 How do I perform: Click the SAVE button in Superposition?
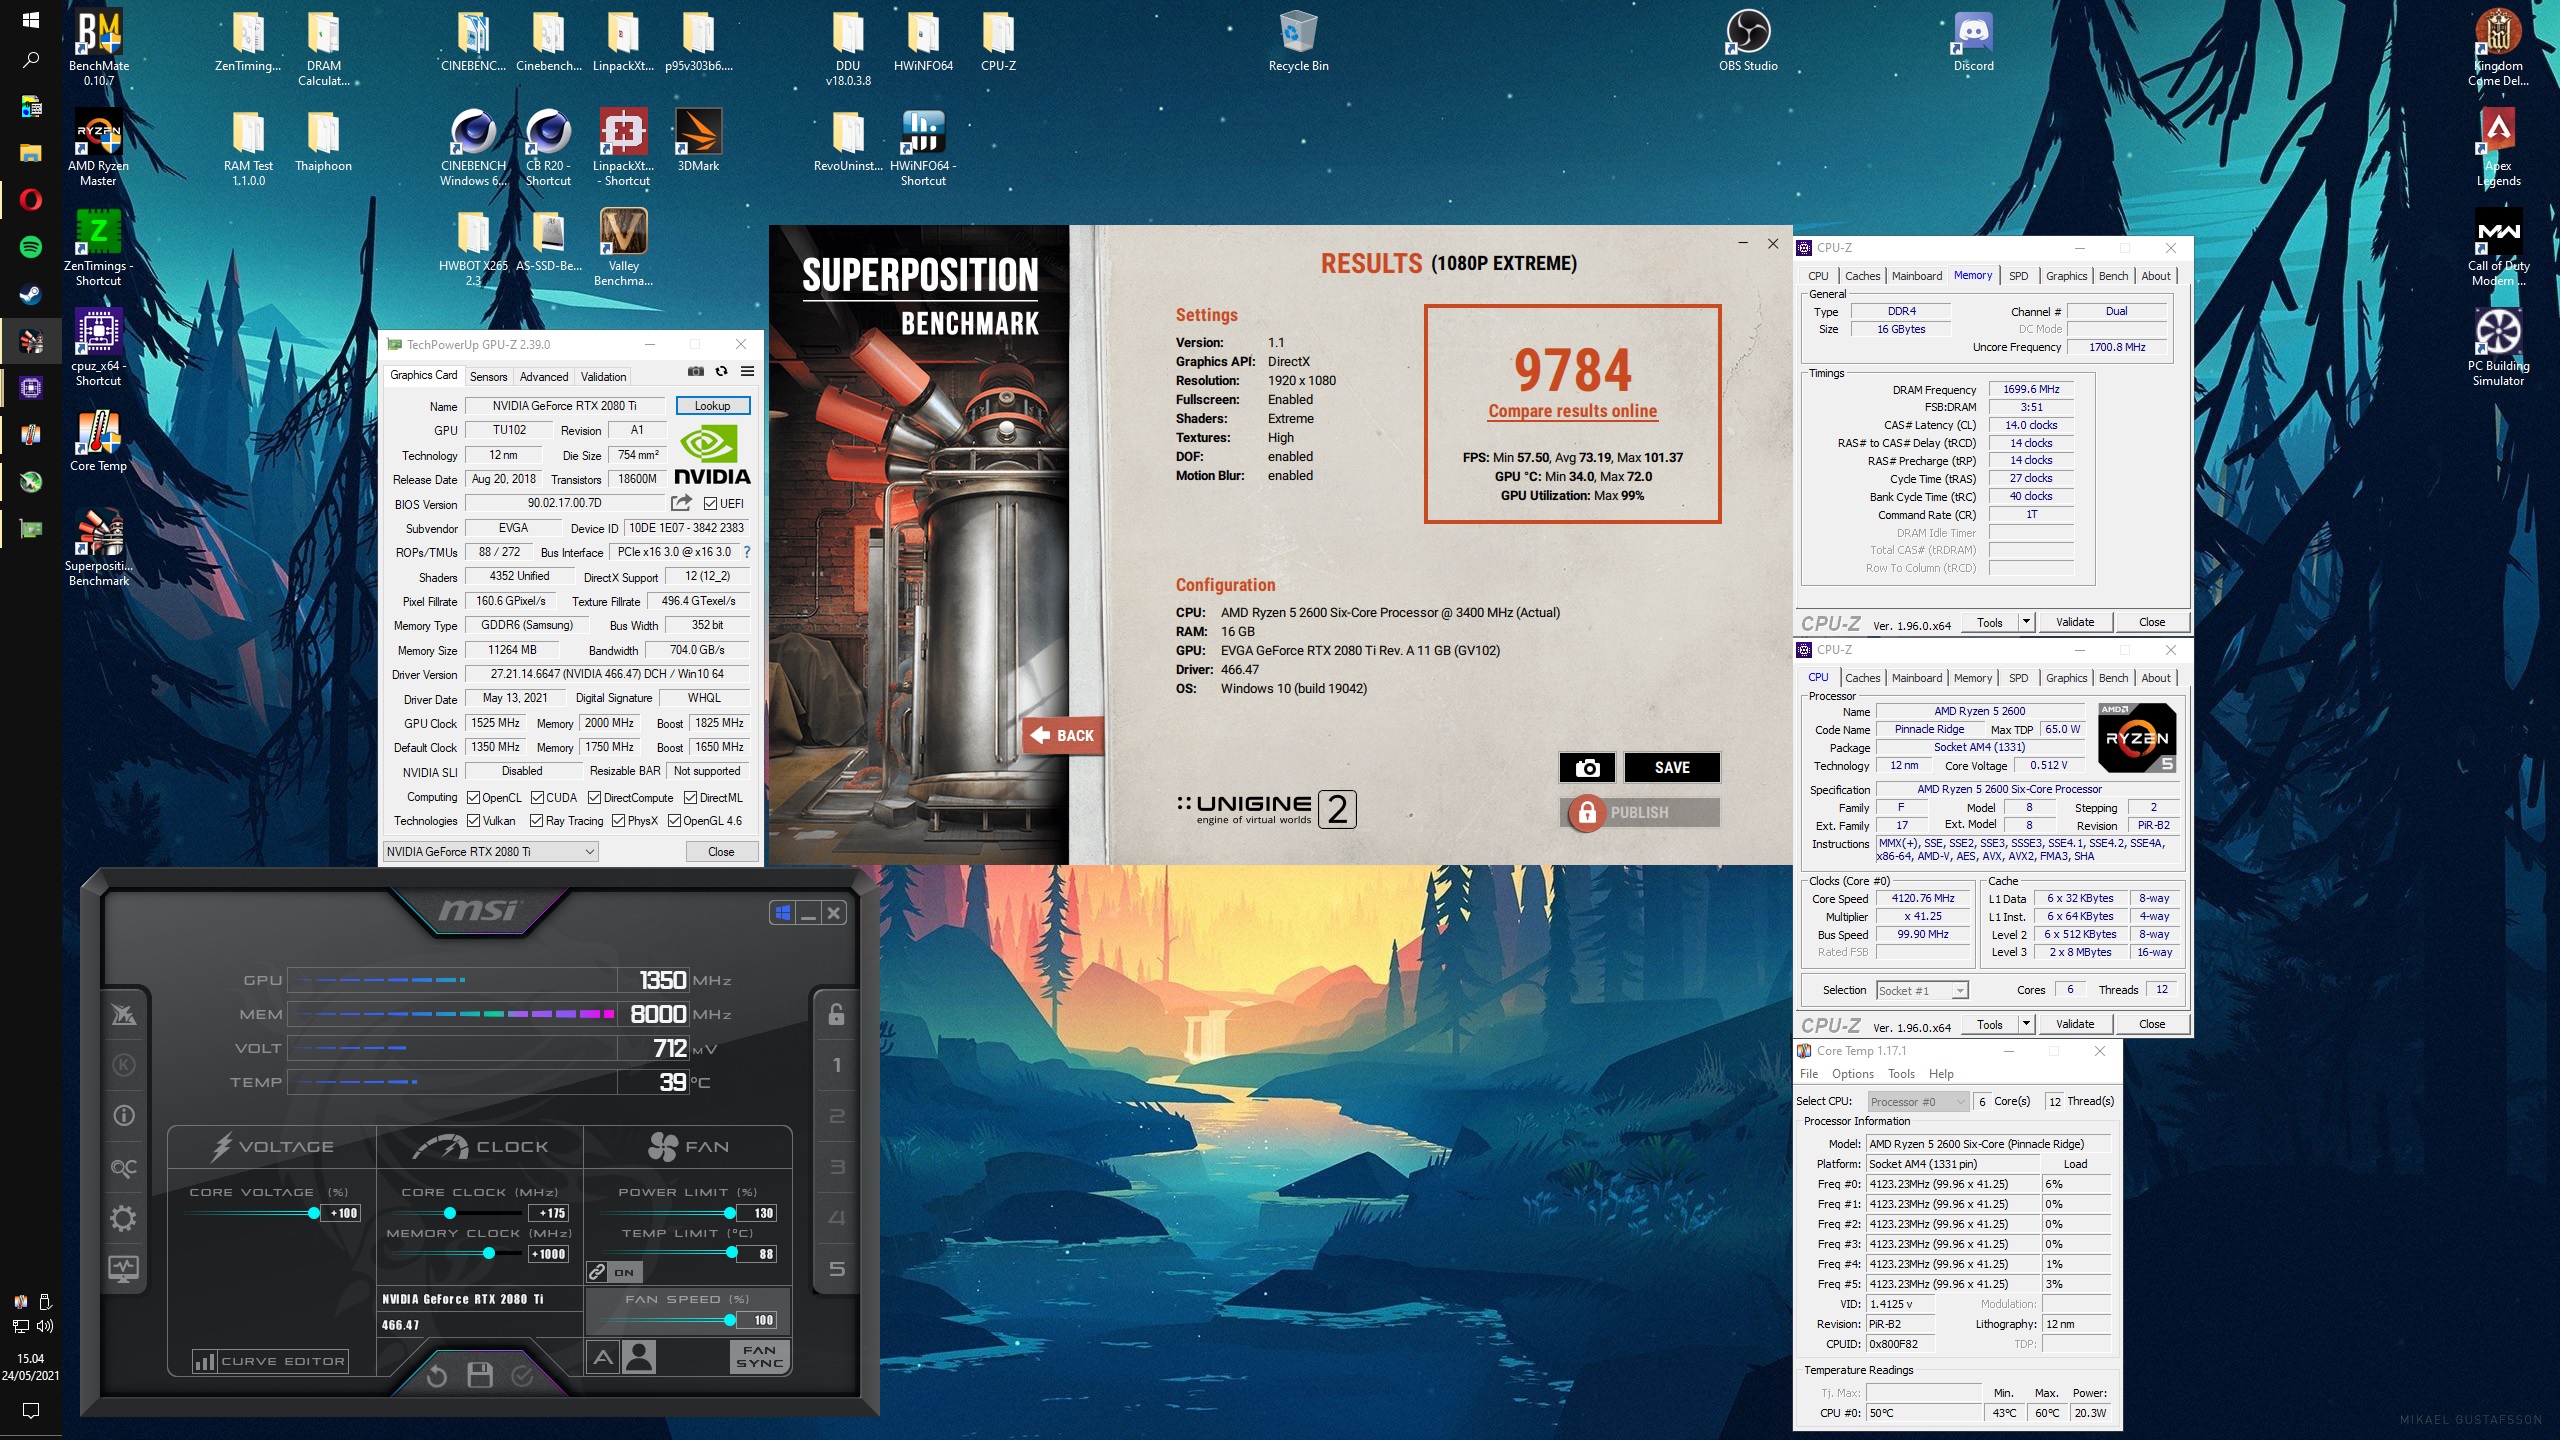(x=1671, y=767)
